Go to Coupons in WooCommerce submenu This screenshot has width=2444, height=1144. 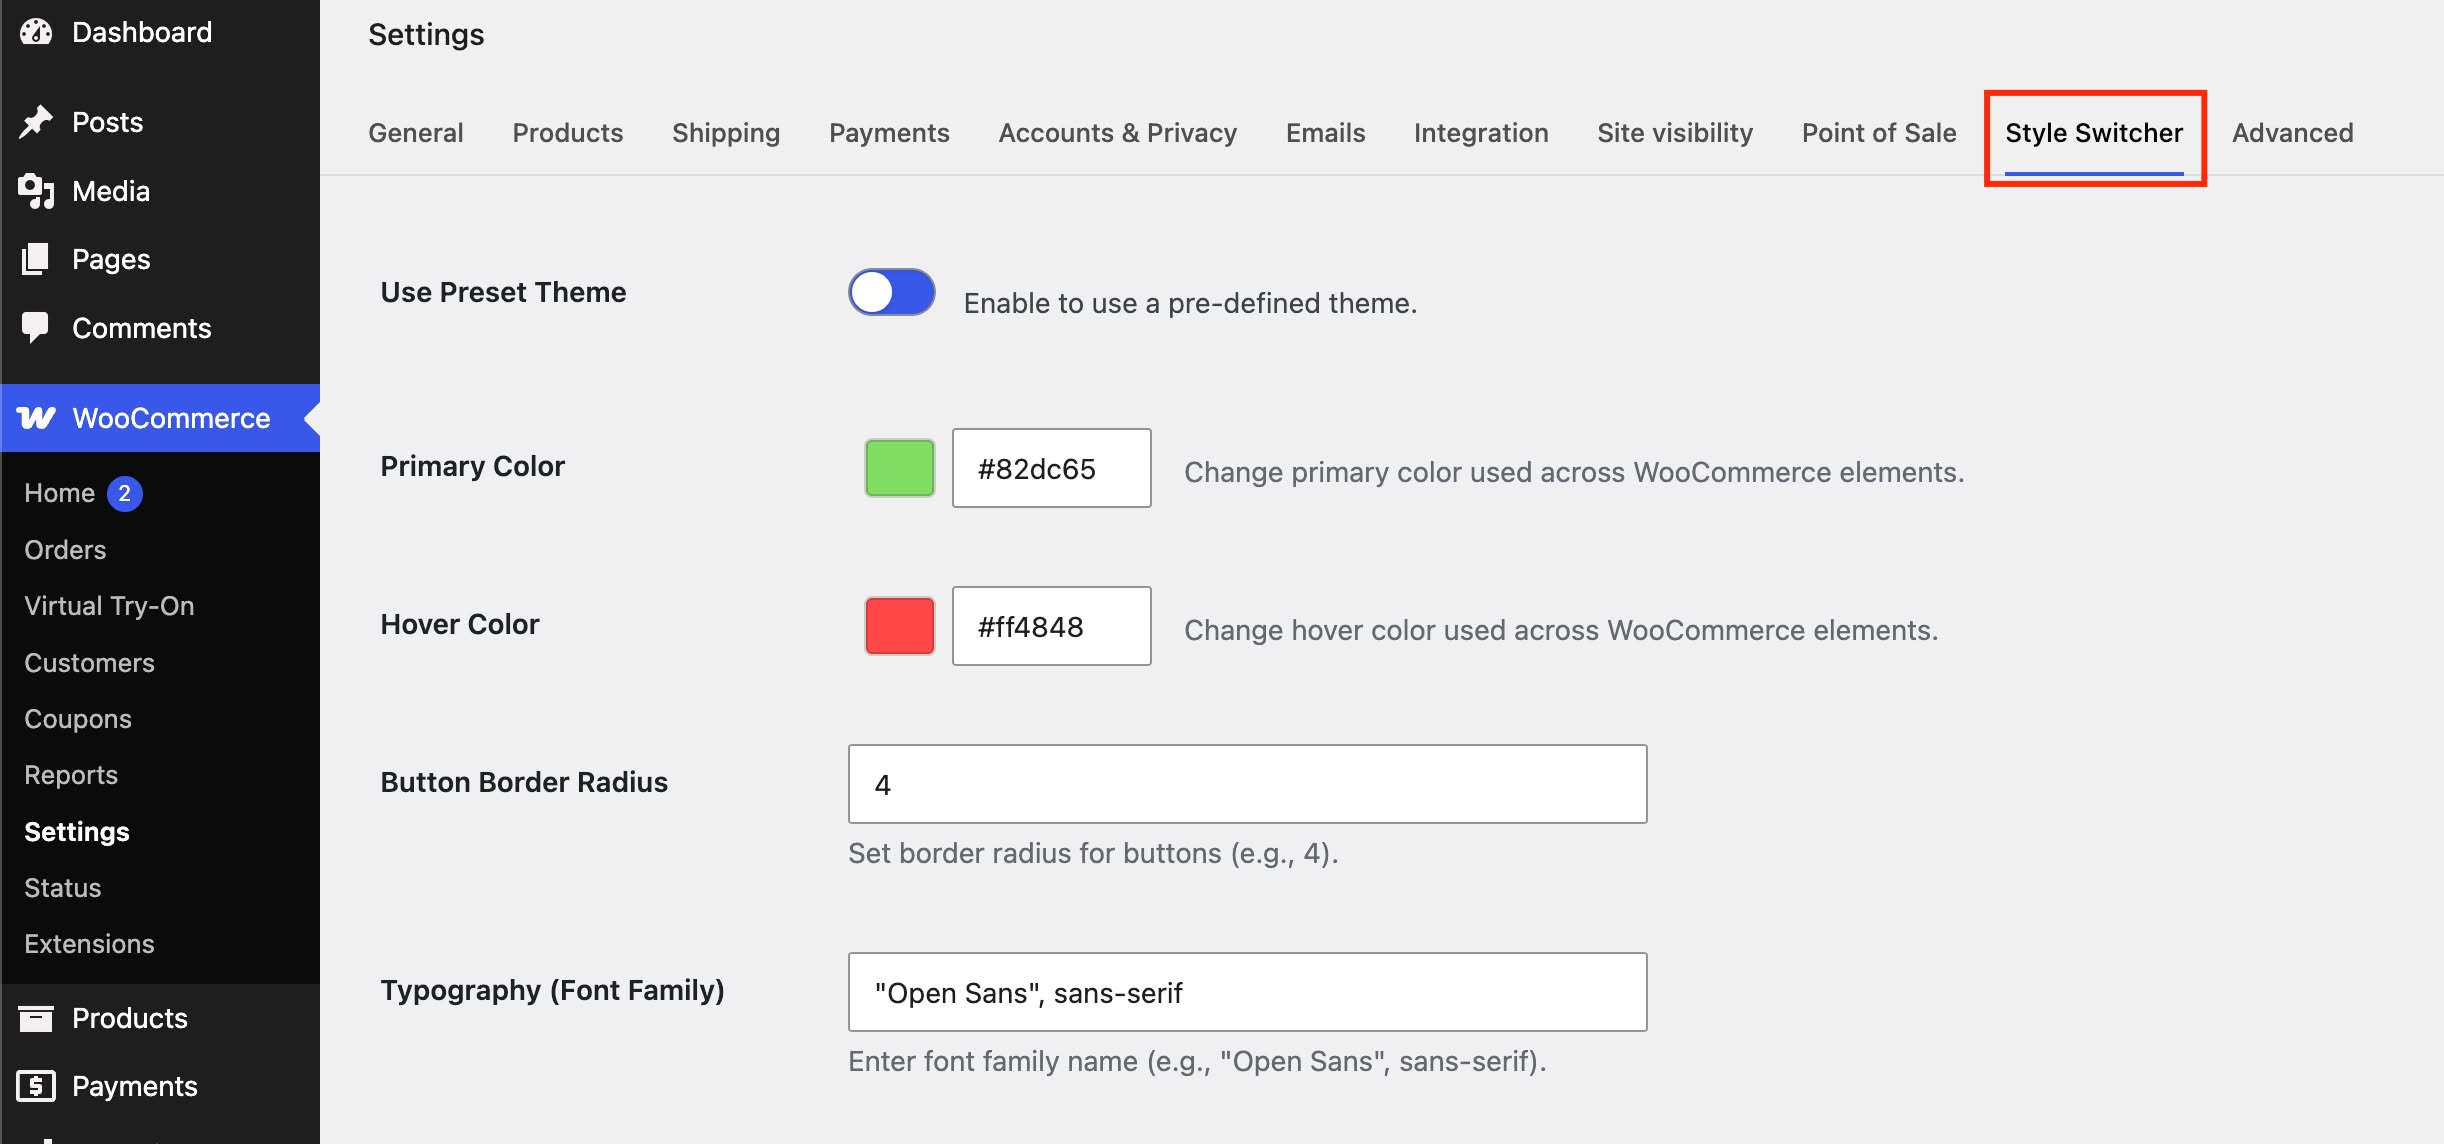(78, 719)
